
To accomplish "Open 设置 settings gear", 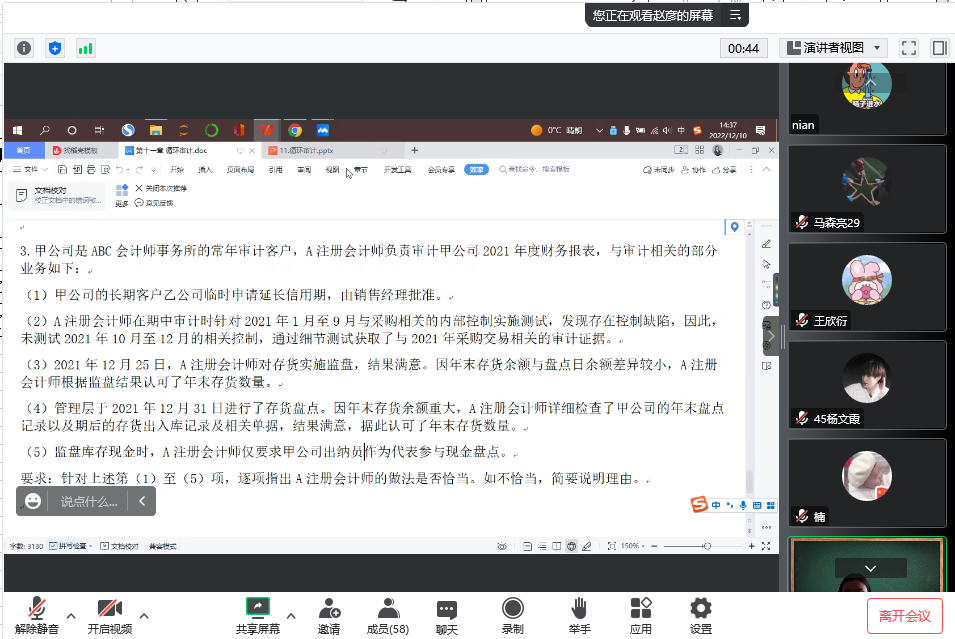I will click(x=701, y=616).
